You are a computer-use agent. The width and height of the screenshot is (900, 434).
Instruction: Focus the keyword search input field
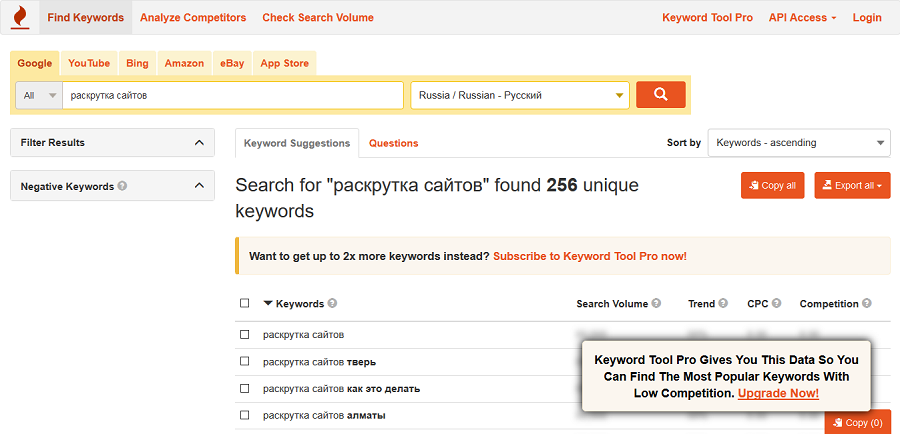pos(232,95)
